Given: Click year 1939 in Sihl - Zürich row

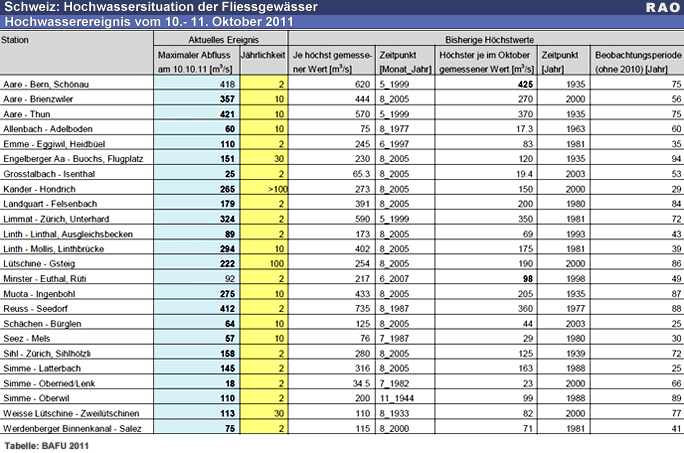Looking at the screenshot, I should 575,353.
